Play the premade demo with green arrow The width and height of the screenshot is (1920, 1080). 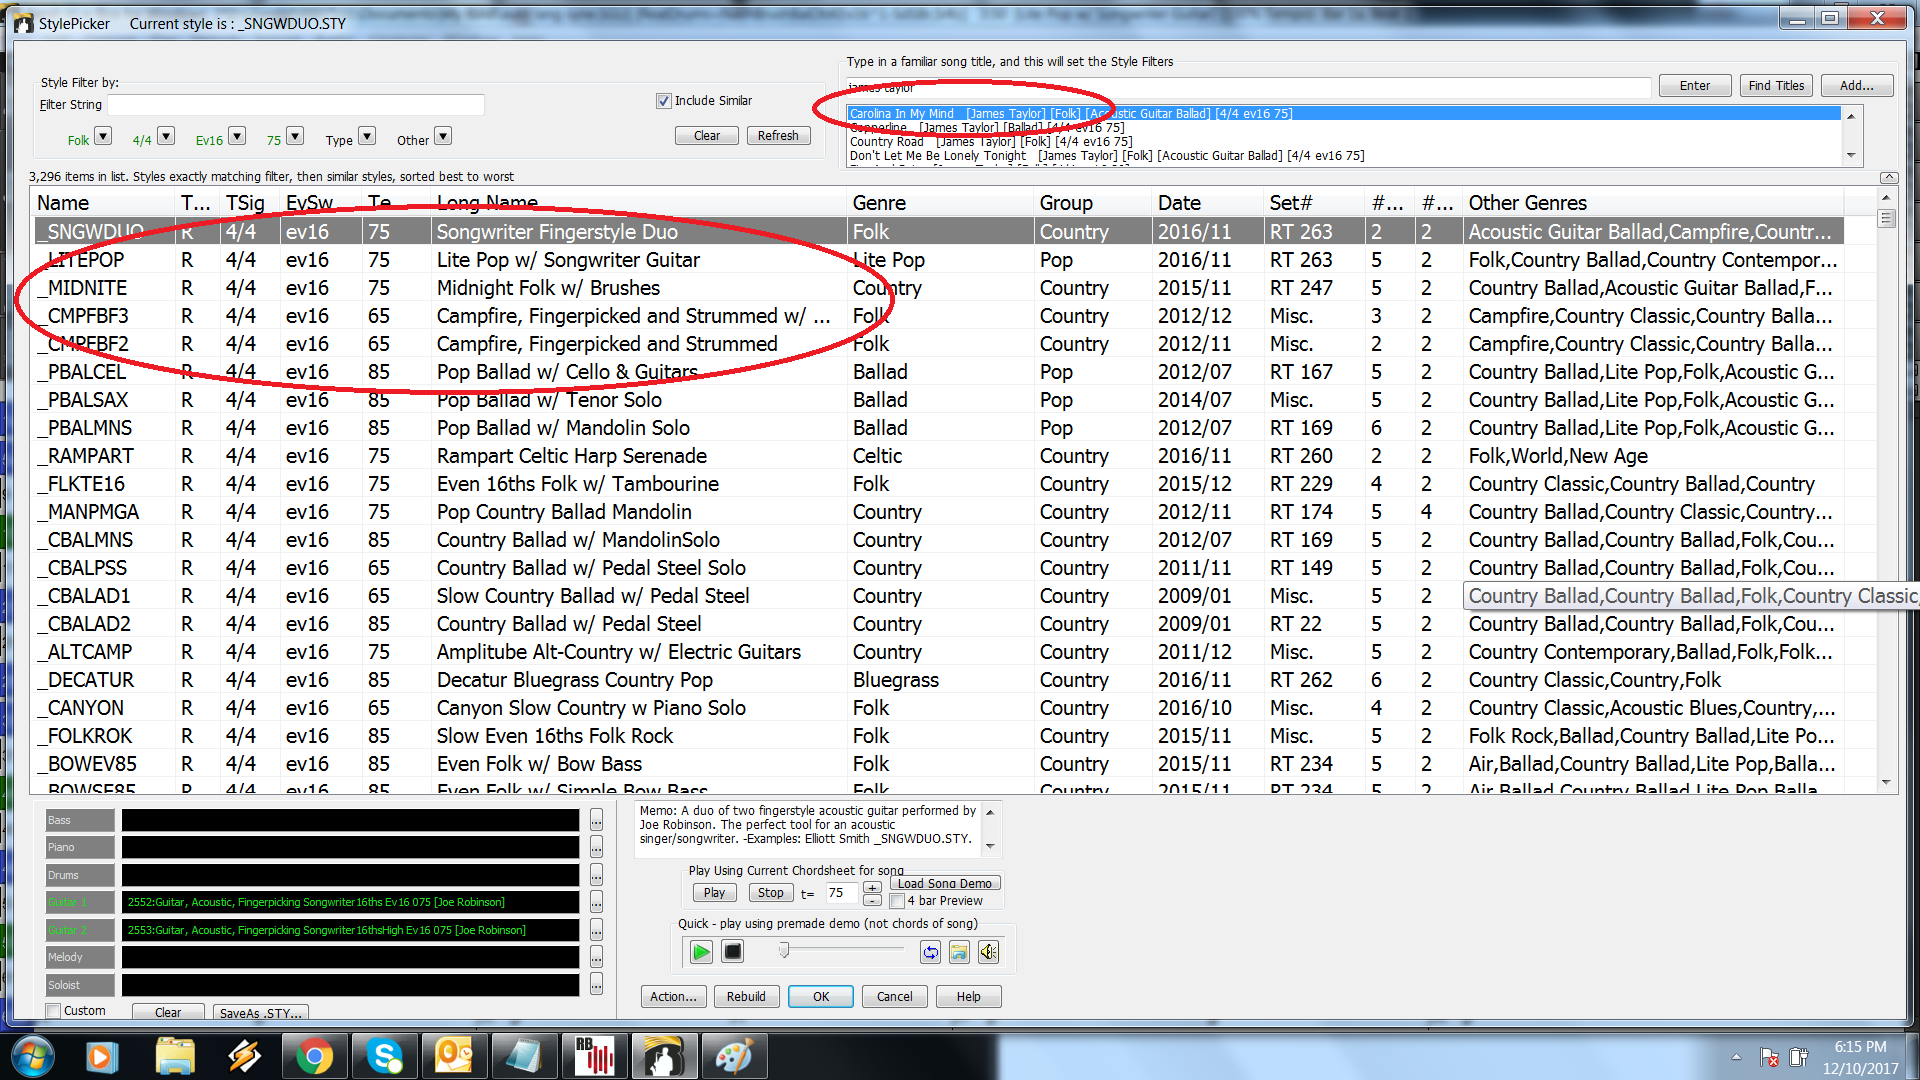[701, 951]
